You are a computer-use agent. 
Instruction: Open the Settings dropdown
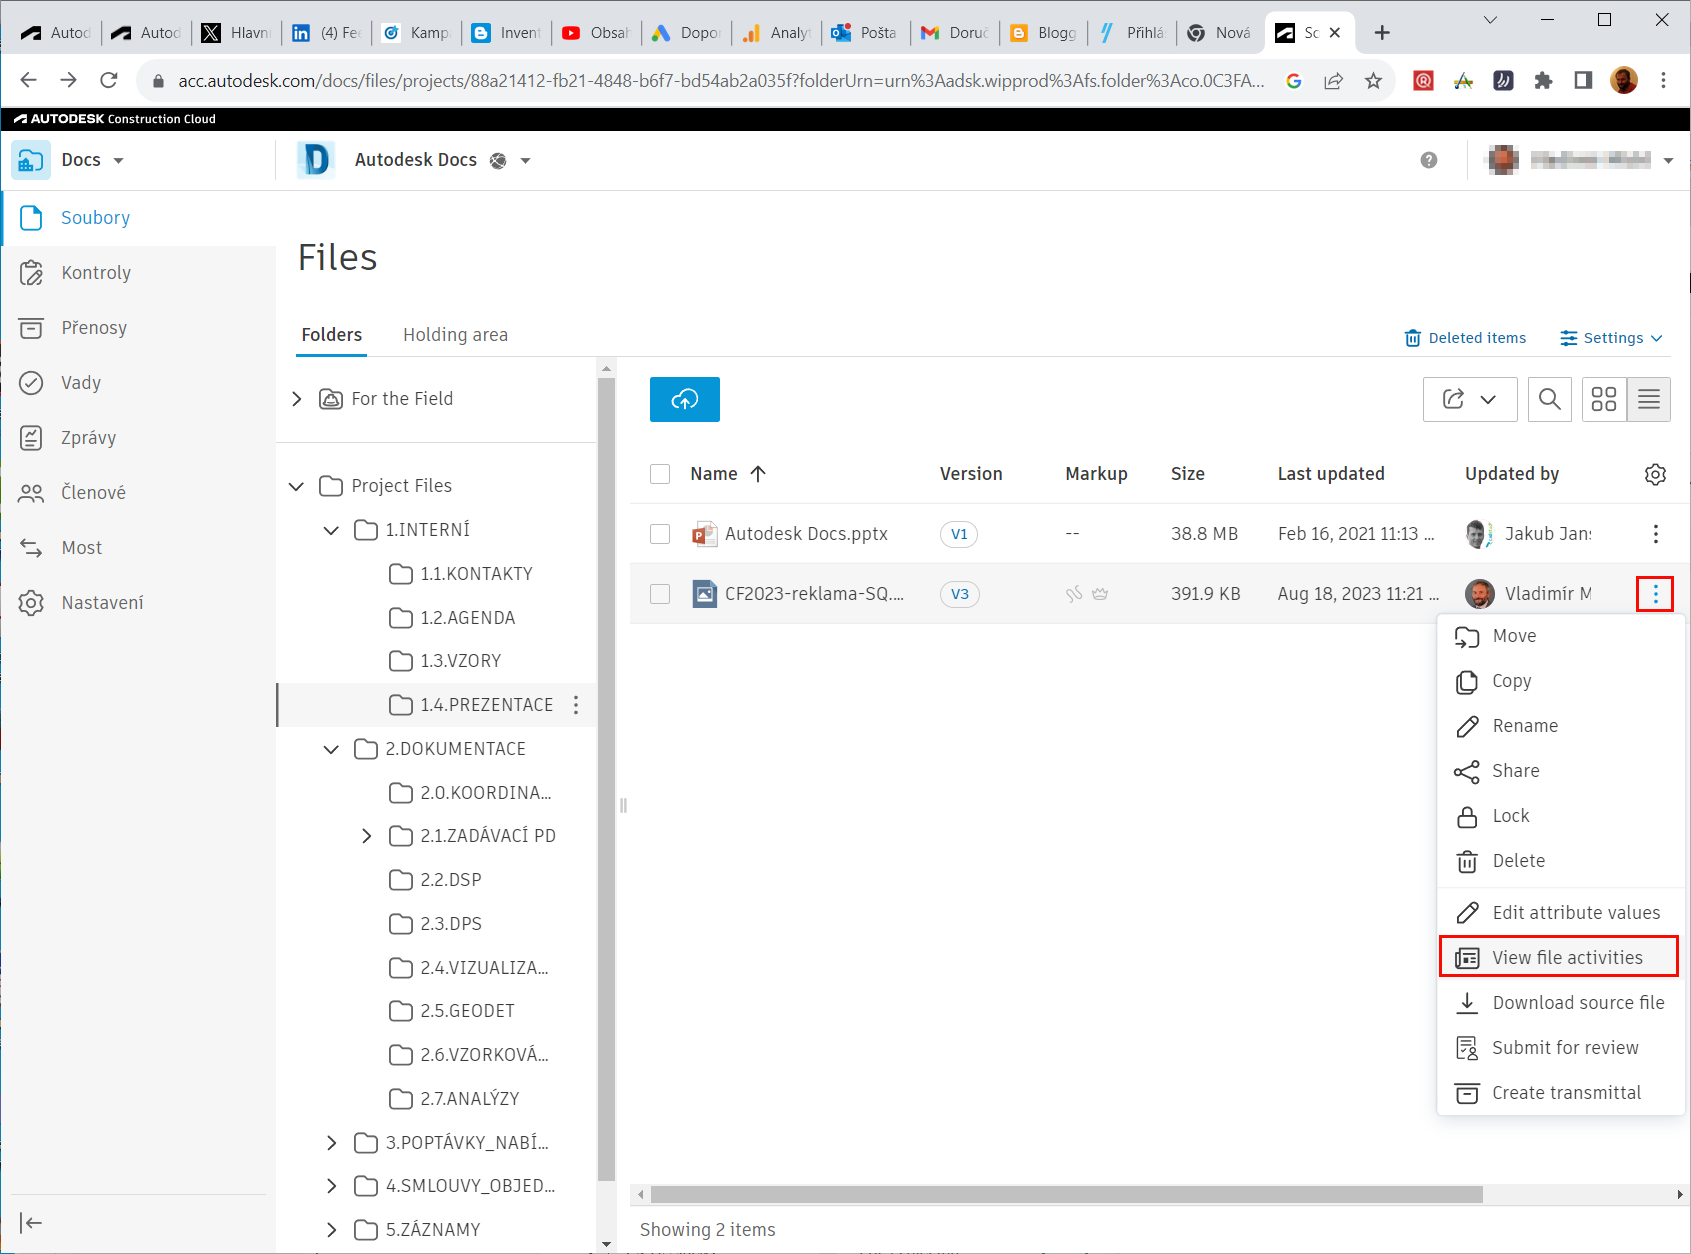point(1611,338)
